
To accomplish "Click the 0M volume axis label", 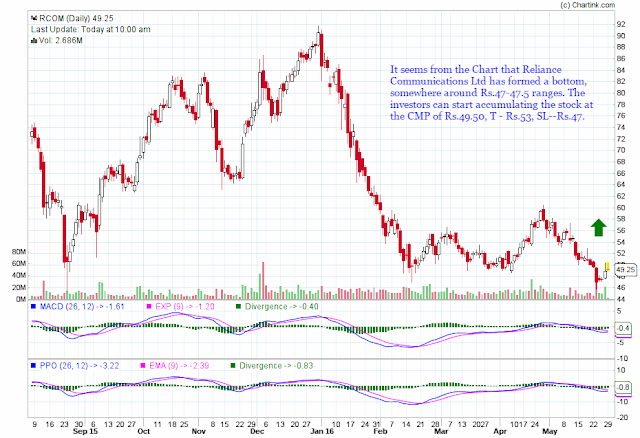I will click(x=21, y=299).
